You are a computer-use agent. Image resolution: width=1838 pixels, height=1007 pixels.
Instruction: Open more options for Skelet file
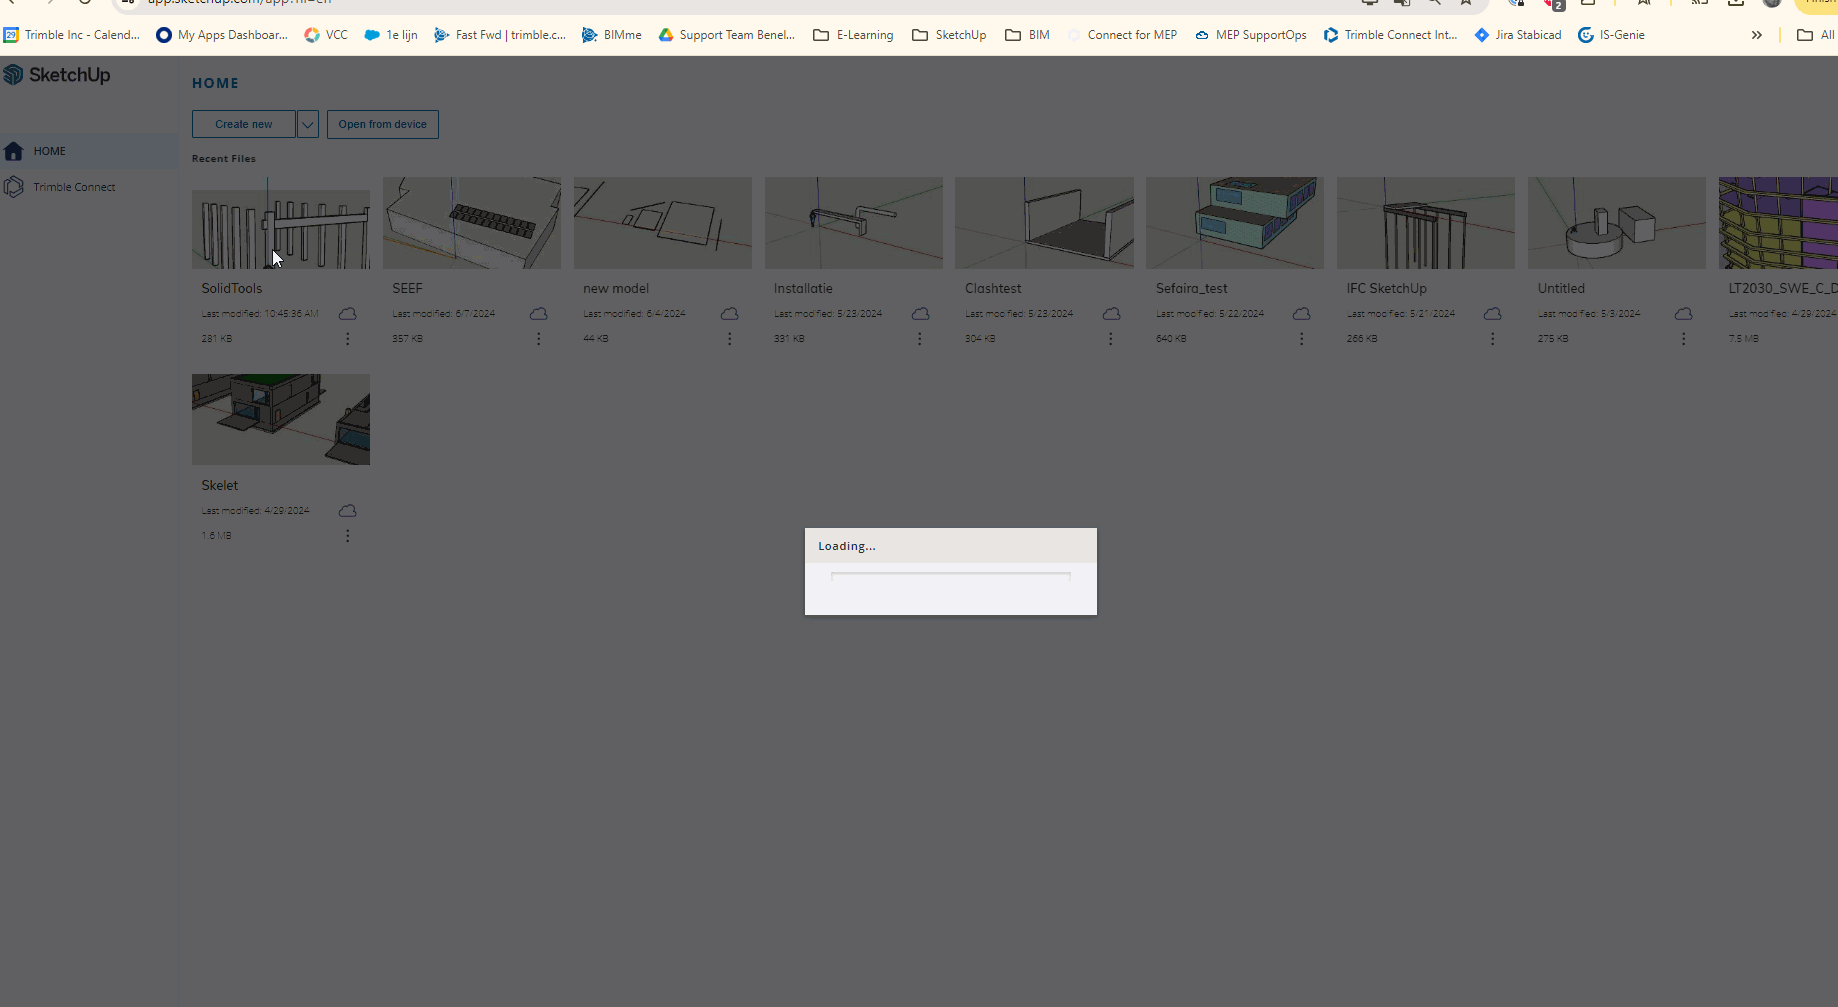click(x=348, y=536)
